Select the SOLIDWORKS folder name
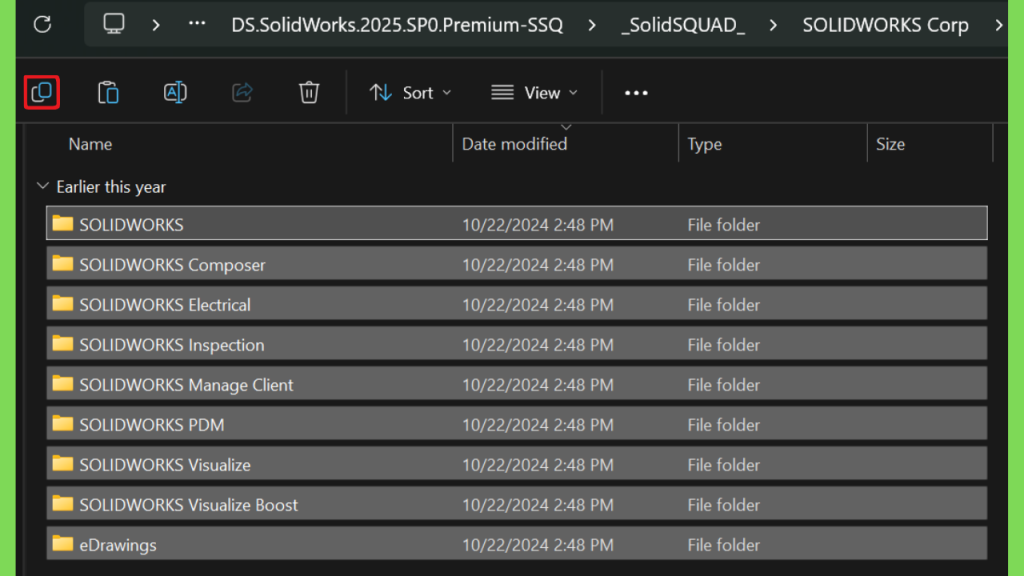Image resolution: width=1024 pixels, height=576 pixels. 131,225
